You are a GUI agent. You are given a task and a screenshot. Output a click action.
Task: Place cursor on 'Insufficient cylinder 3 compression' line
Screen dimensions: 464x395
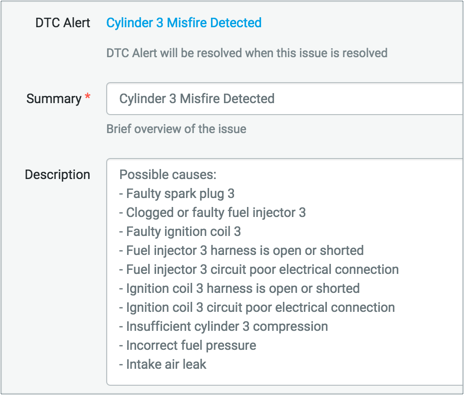point(224,327)
